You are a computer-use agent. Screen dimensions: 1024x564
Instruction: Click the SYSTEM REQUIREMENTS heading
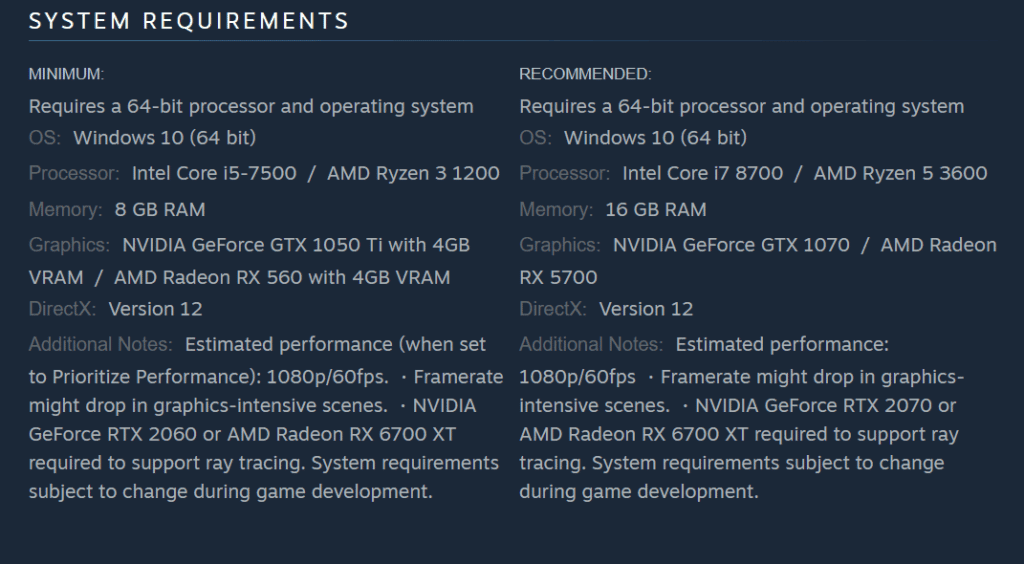point(189,21)
